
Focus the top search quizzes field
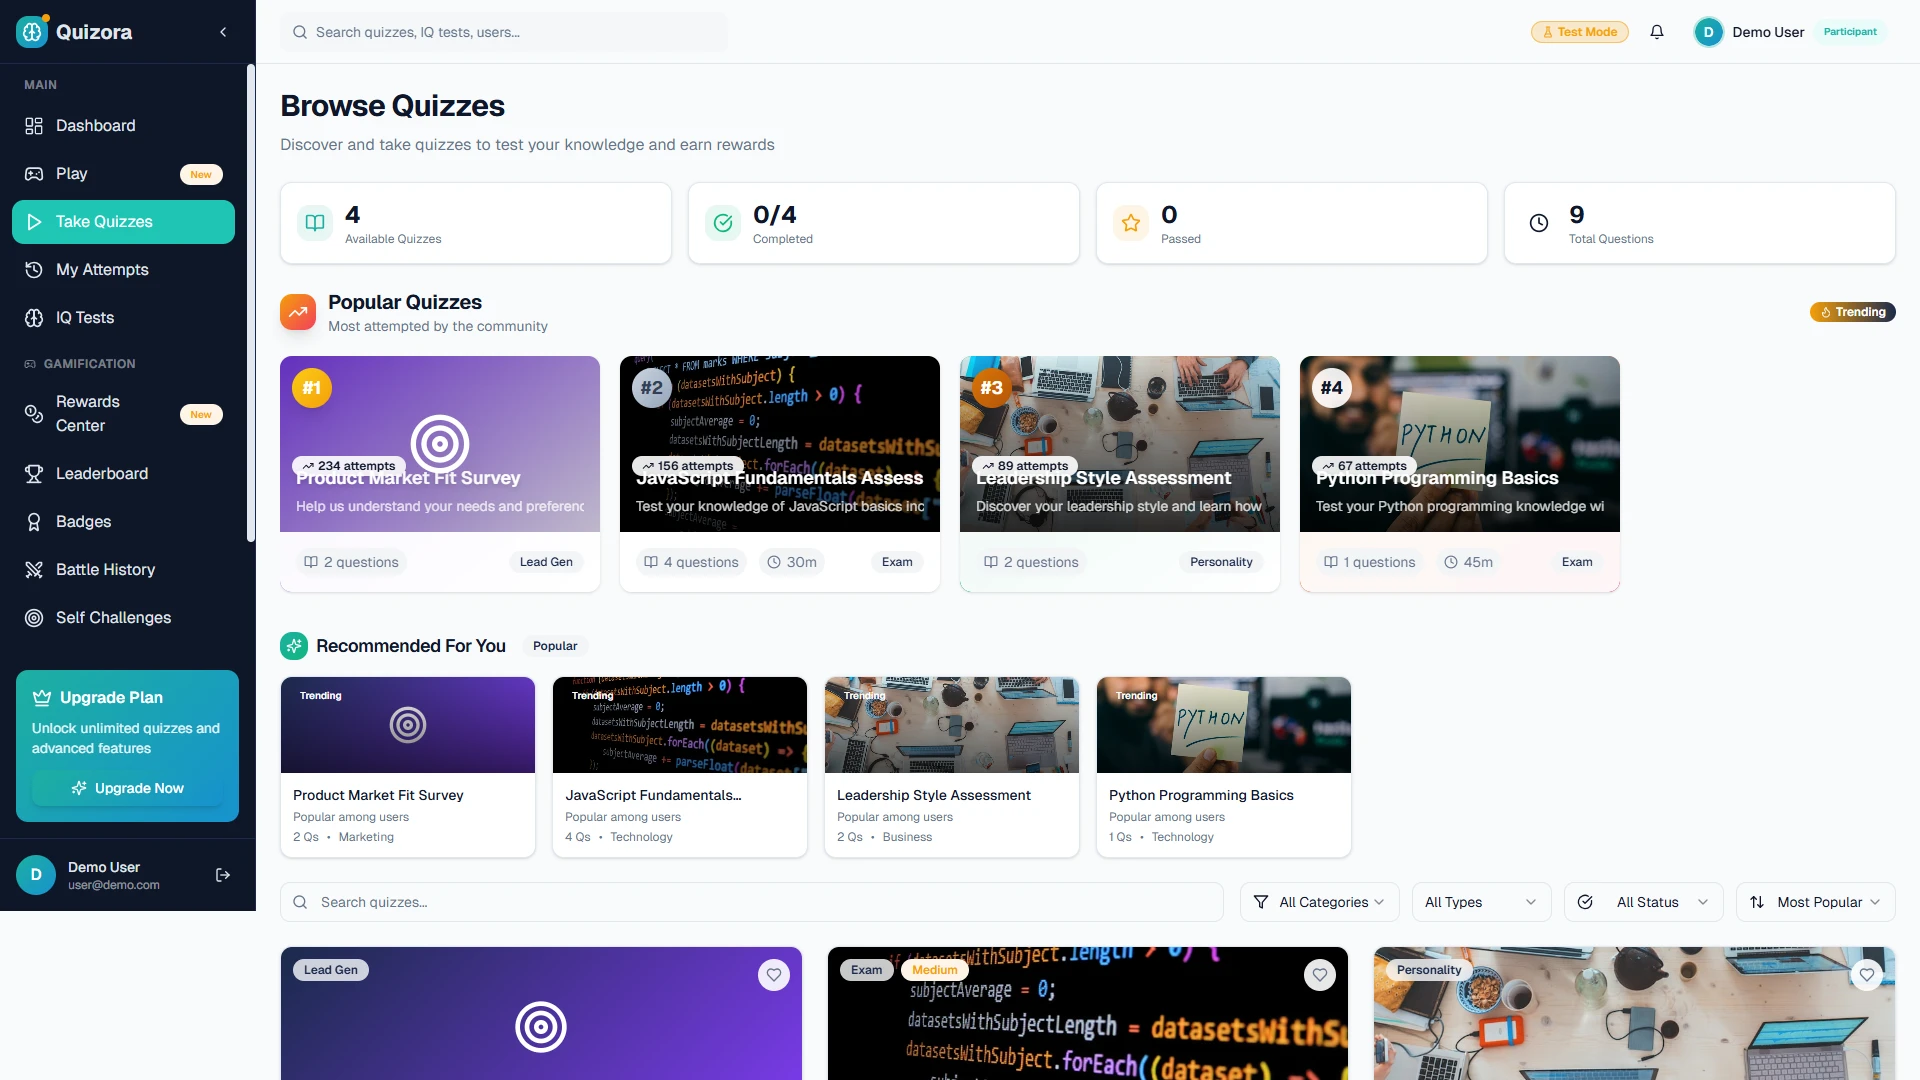click(x=504, y=32)
